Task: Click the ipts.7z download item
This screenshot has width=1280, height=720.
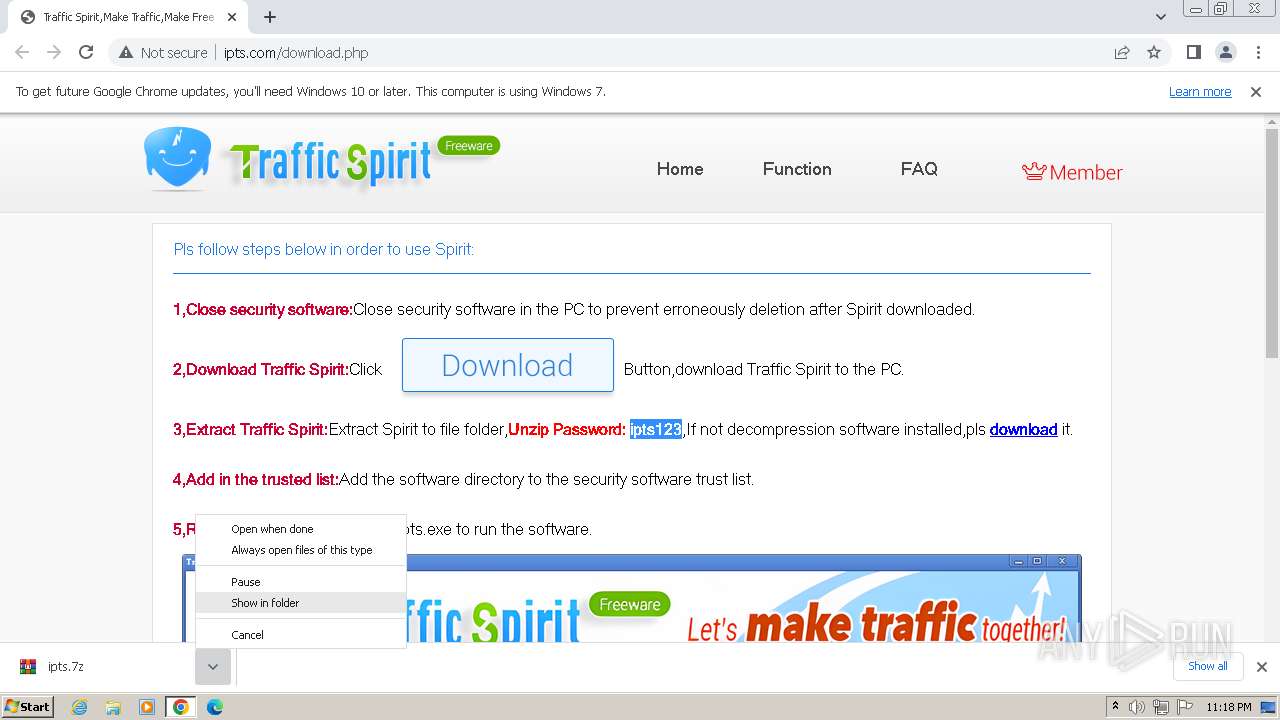Action: (x=100, y=667)
